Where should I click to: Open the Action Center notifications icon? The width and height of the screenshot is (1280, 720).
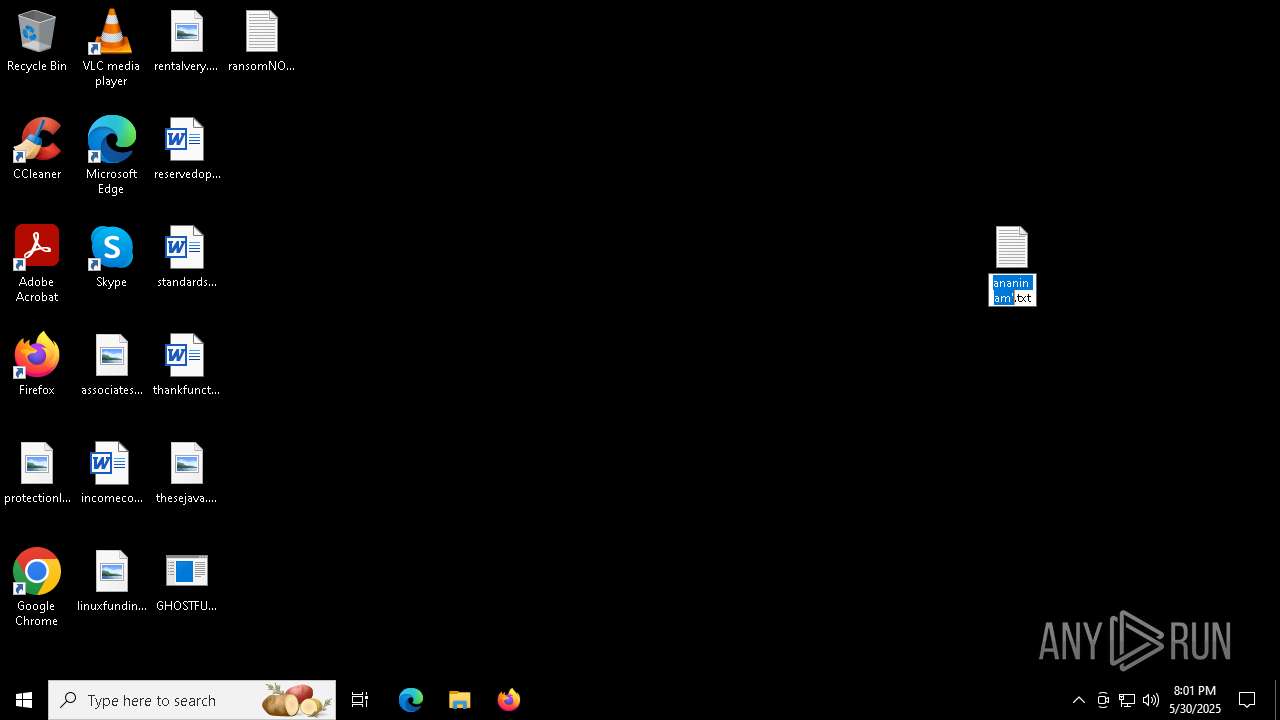coord(1248,700)
